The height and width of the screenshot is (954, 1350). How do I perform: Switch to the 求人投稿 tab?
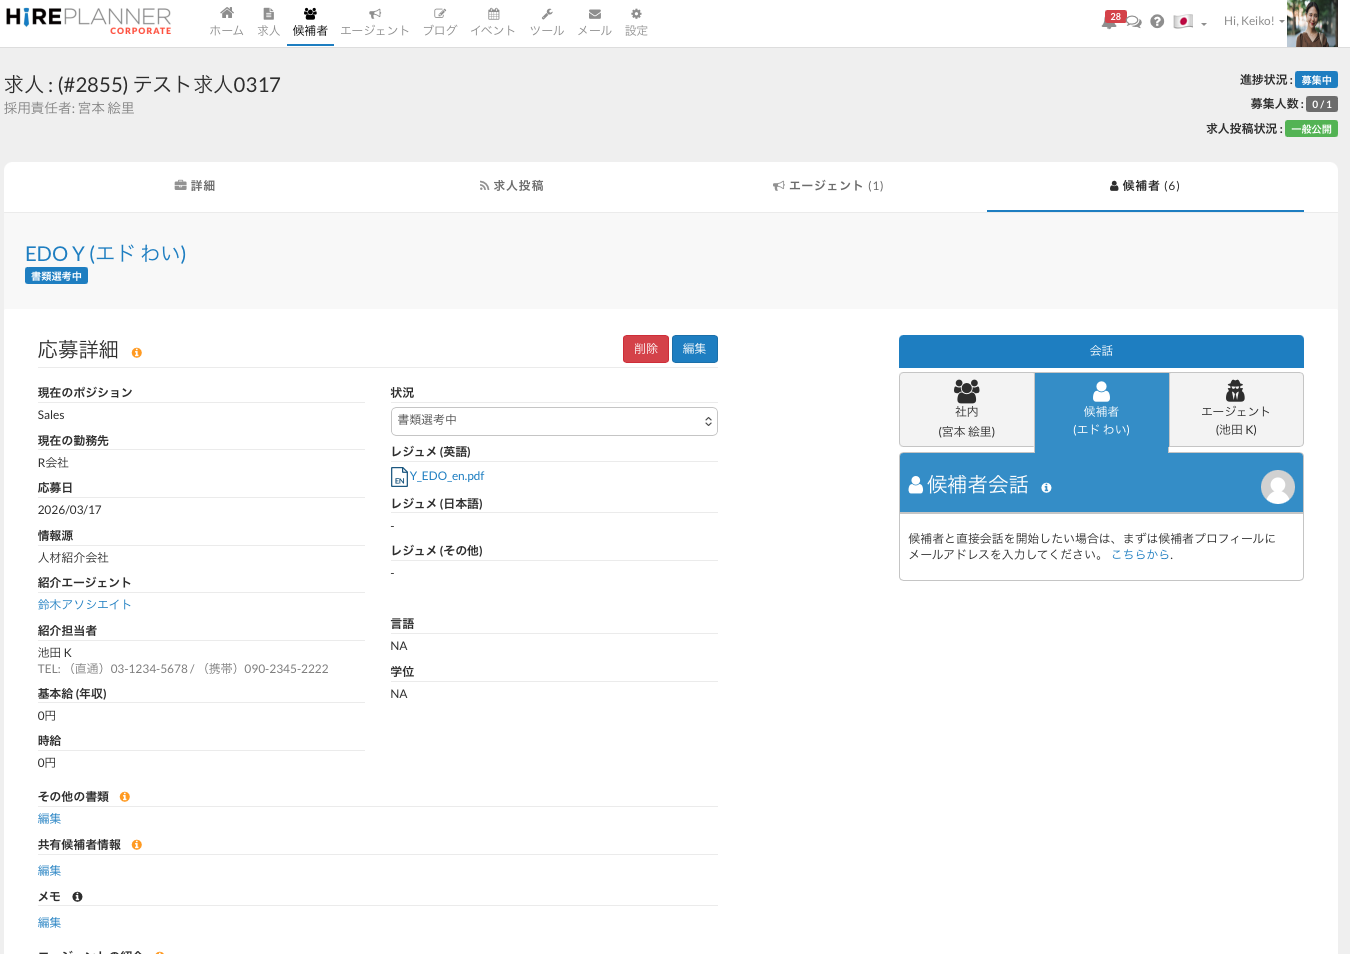(511, 186)
